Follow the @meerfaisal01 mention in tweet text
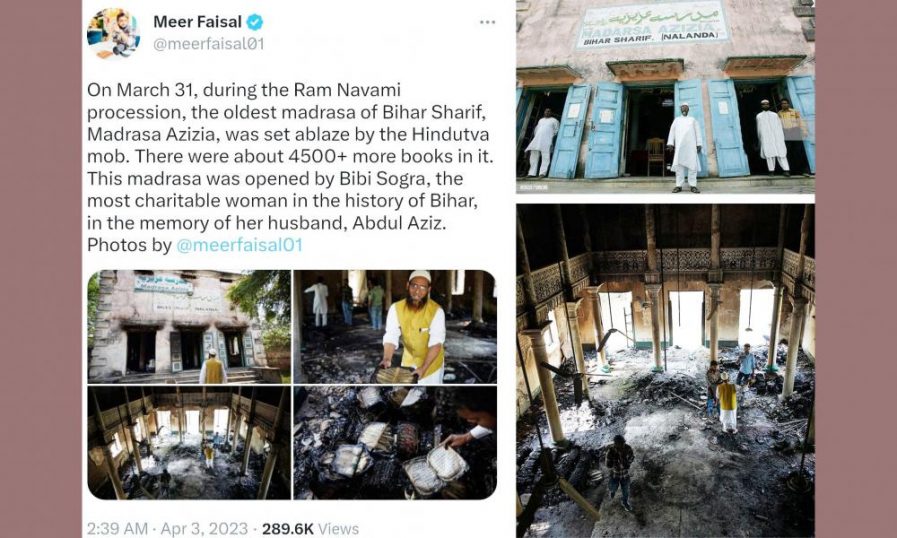This screenshot has height=538, width=897. 239,245
